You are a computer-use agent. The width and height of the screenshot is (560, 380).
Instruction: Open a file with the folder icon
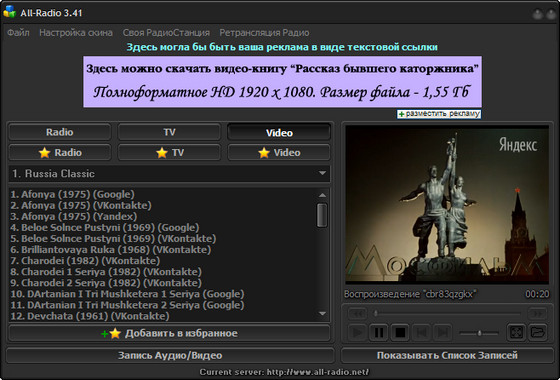tap(538, 332)
